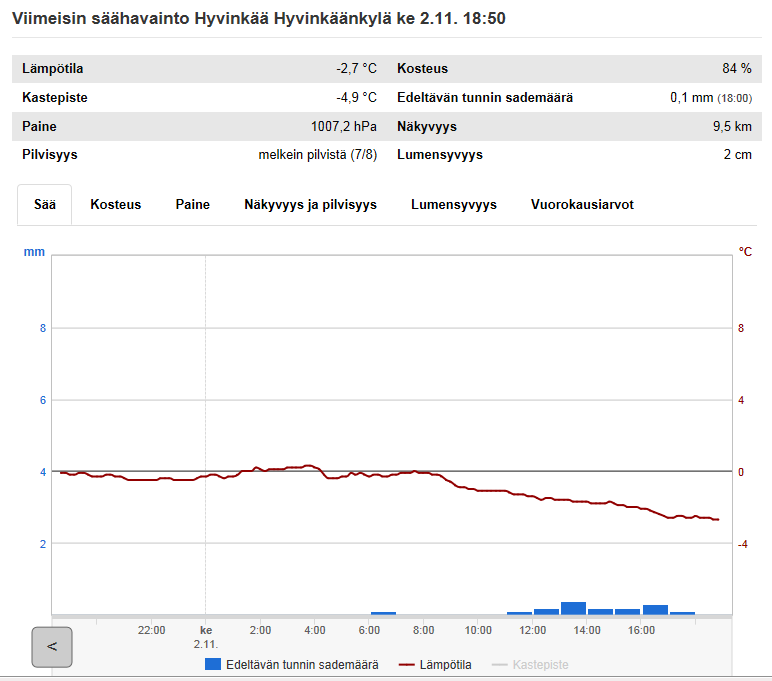Toggle Edeltävän tunnin sademäärä legend series
772x681 pixels.
click(x=302, y=664)
